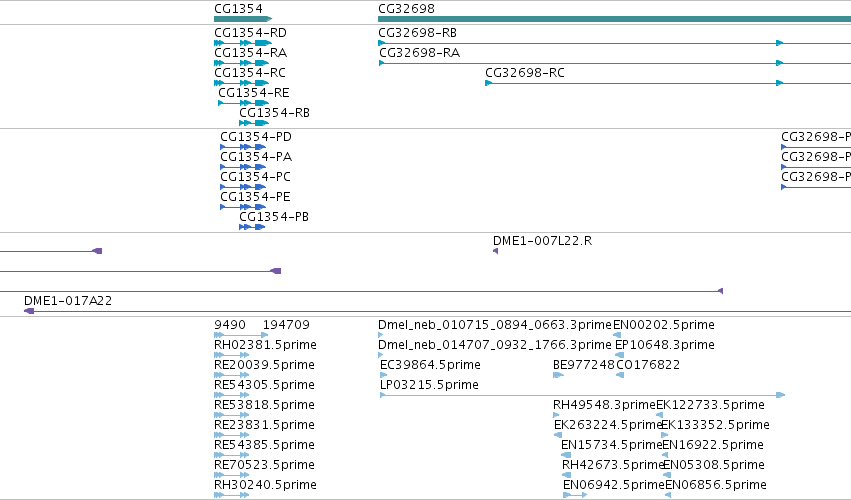Click EST label 9490
The height and width of the screenshot is (500, 851).
tap(230, 325)
